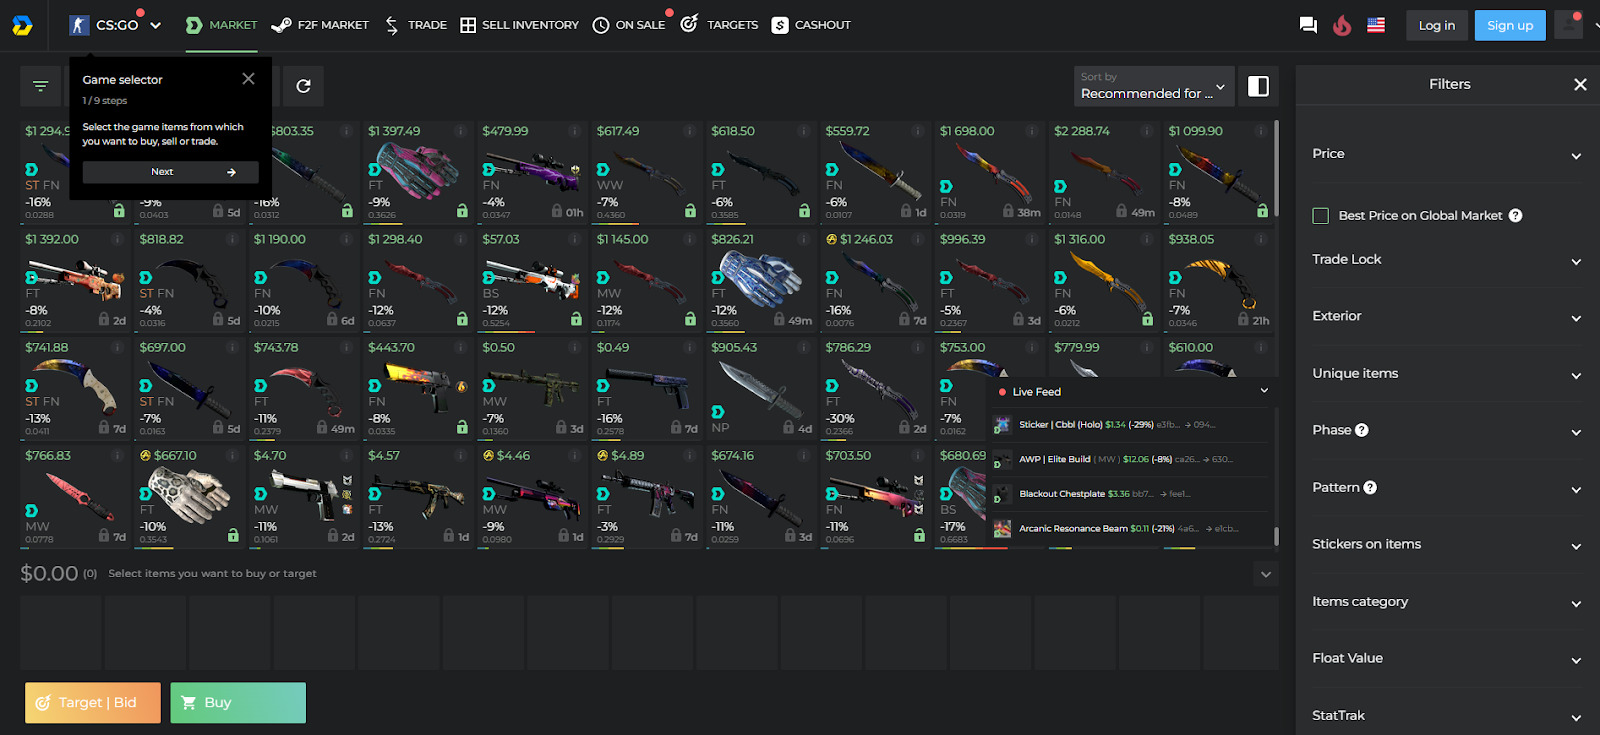Open the Phase help question icon
1600x735 pixels.
point(1361,430)
